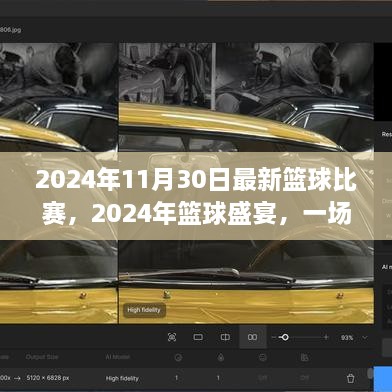Select the High fidelity AI model cell

click(122, 378)
